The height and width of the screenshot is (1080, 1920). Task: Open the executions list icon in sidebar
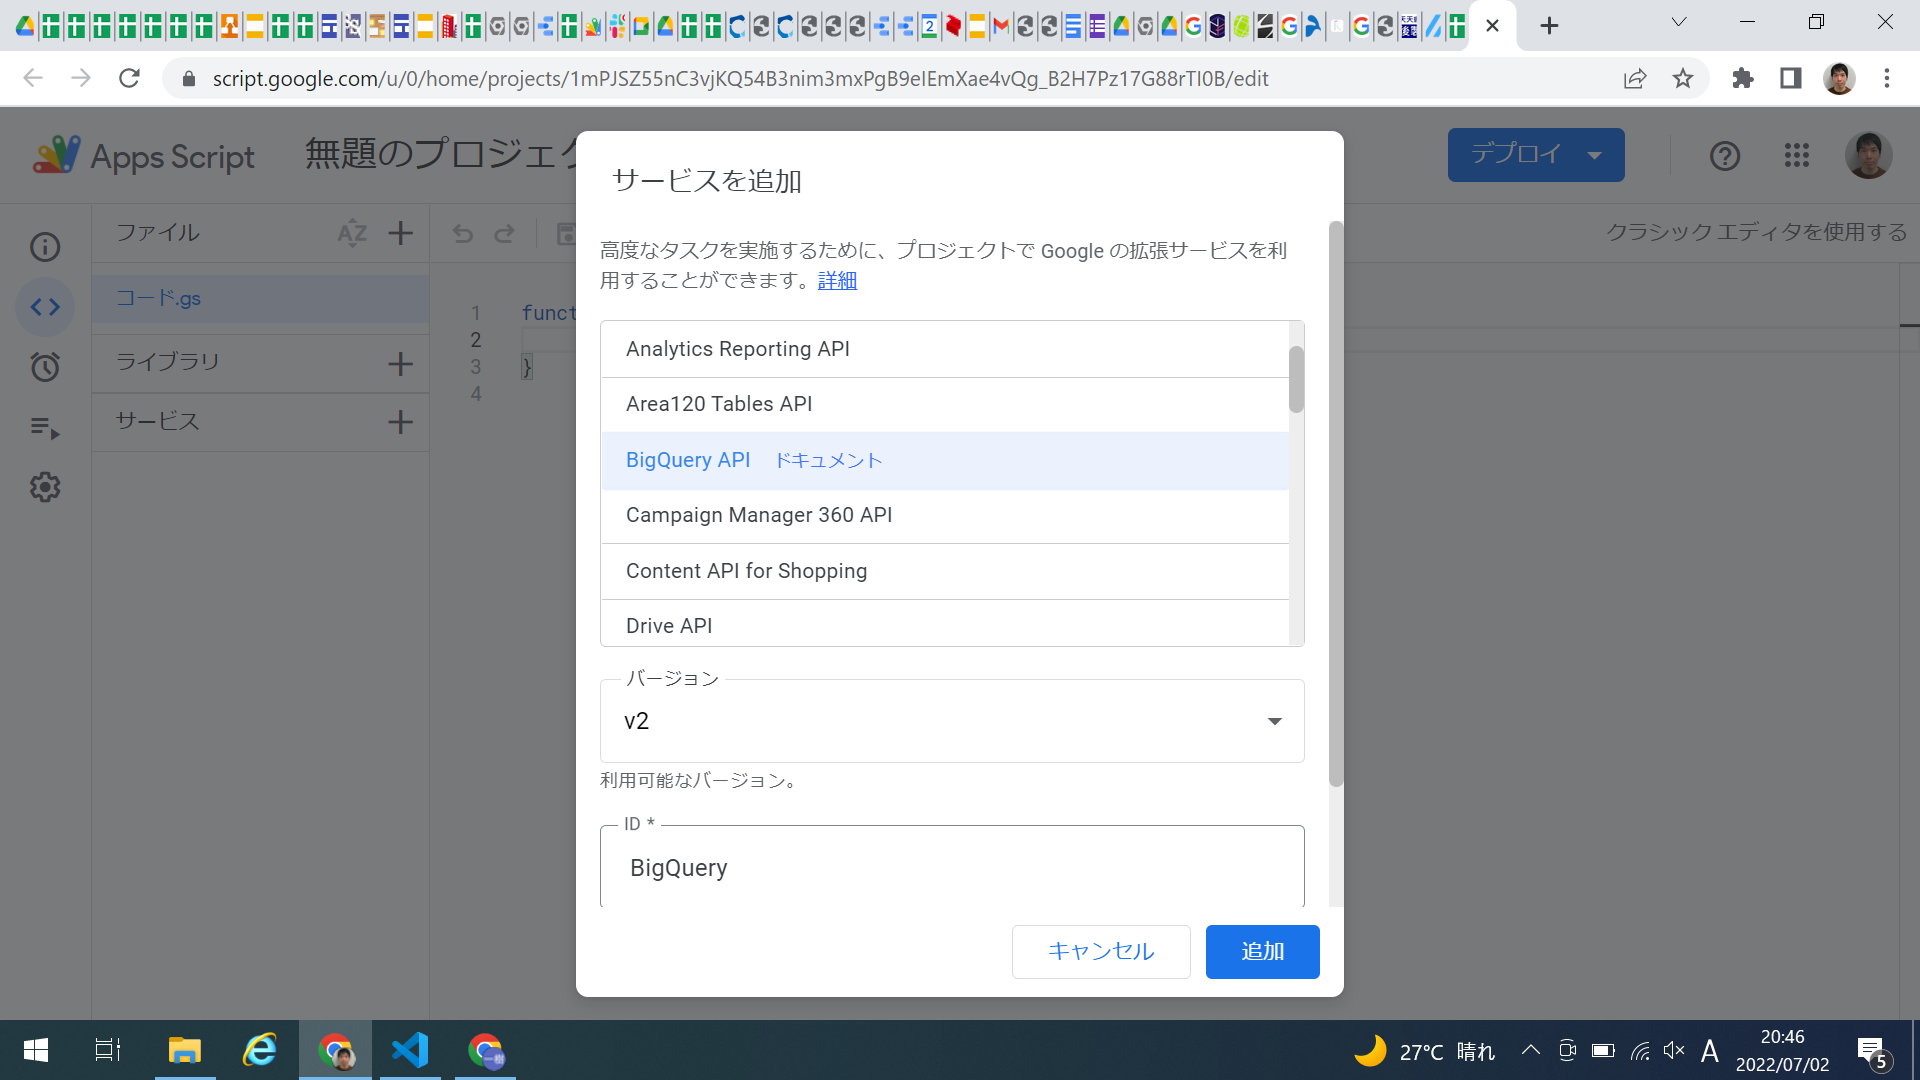[x=45, y=428]
